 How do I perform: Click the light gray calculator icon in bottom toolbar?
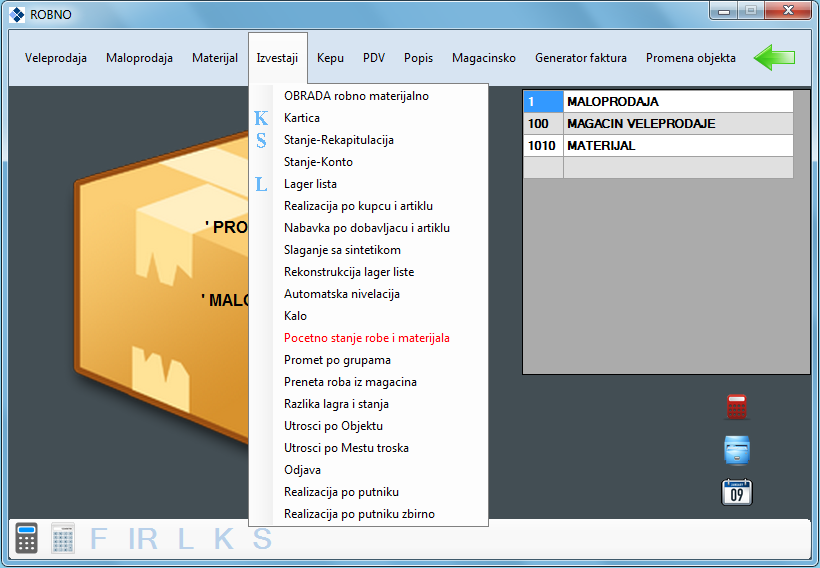click(63, 539)
